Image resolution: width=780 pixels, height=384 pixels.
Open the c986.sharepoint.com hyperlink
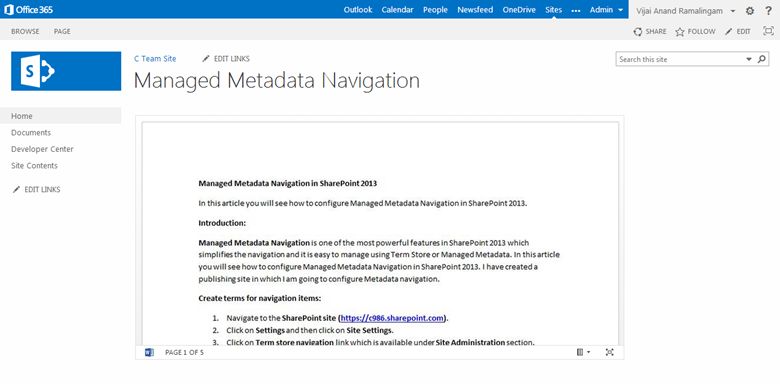point(392,318)
